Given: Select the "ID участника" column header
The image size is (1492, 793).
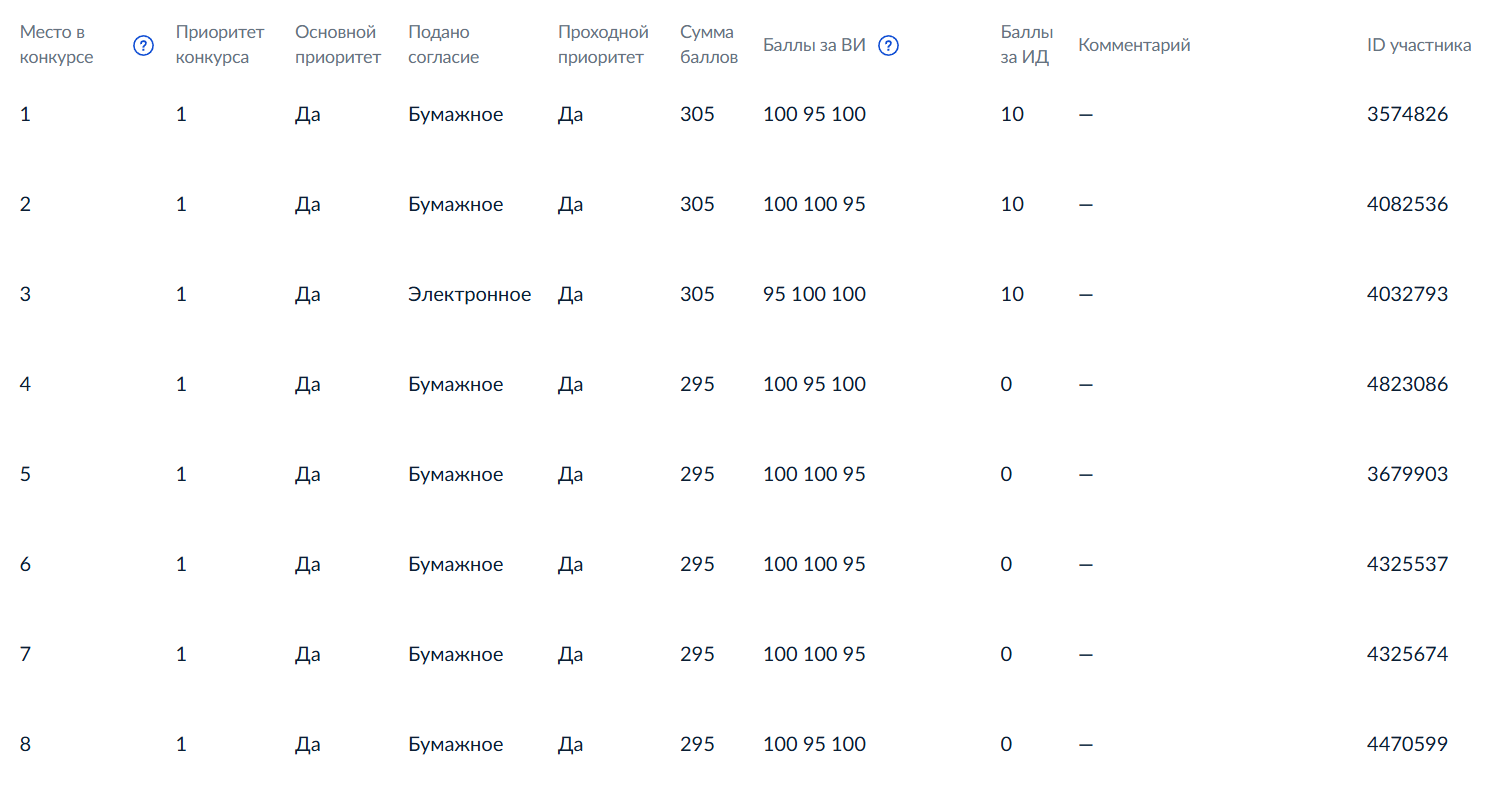Looking at the screenshot, I should pyautogui.click(x=1419, y=45).
